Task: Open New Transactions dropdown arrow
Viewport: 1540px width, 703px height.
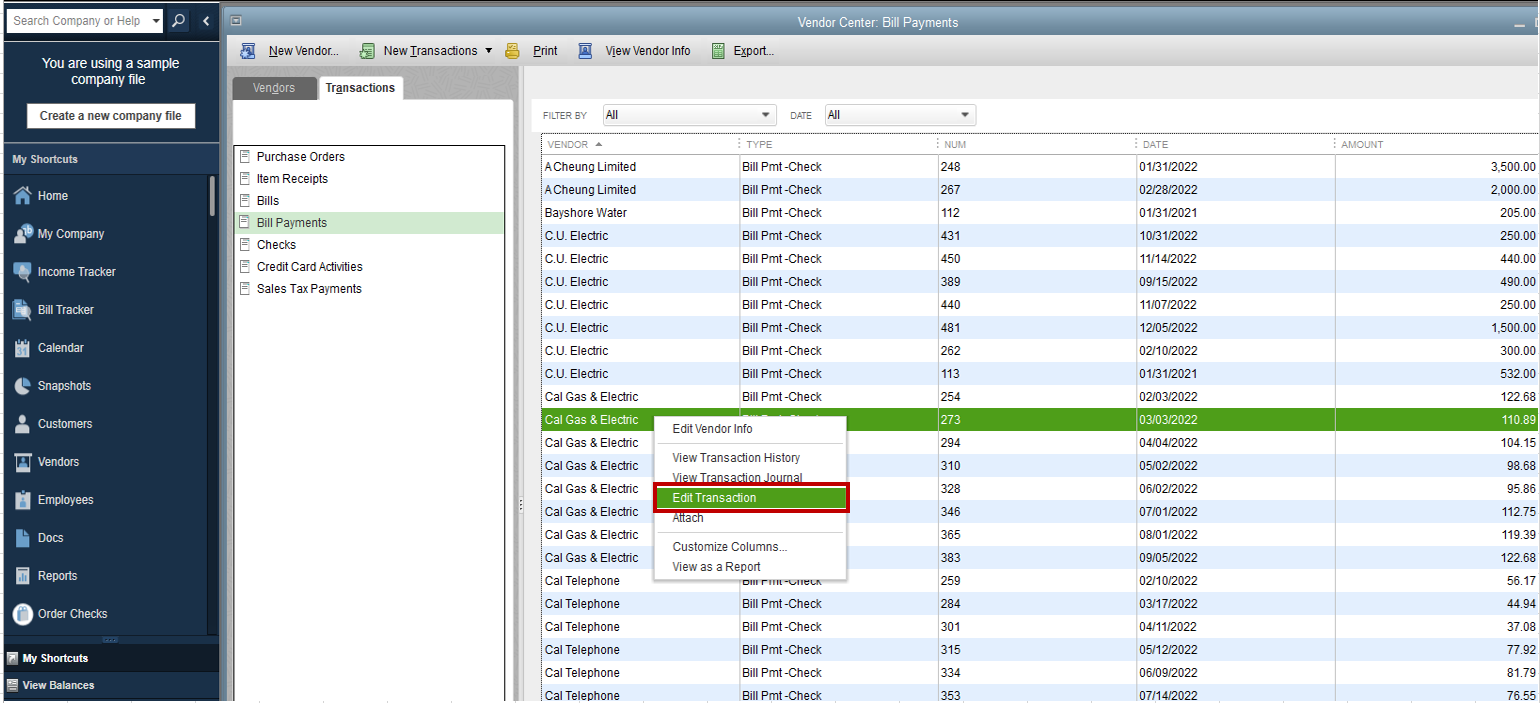Action: point(488,51)
